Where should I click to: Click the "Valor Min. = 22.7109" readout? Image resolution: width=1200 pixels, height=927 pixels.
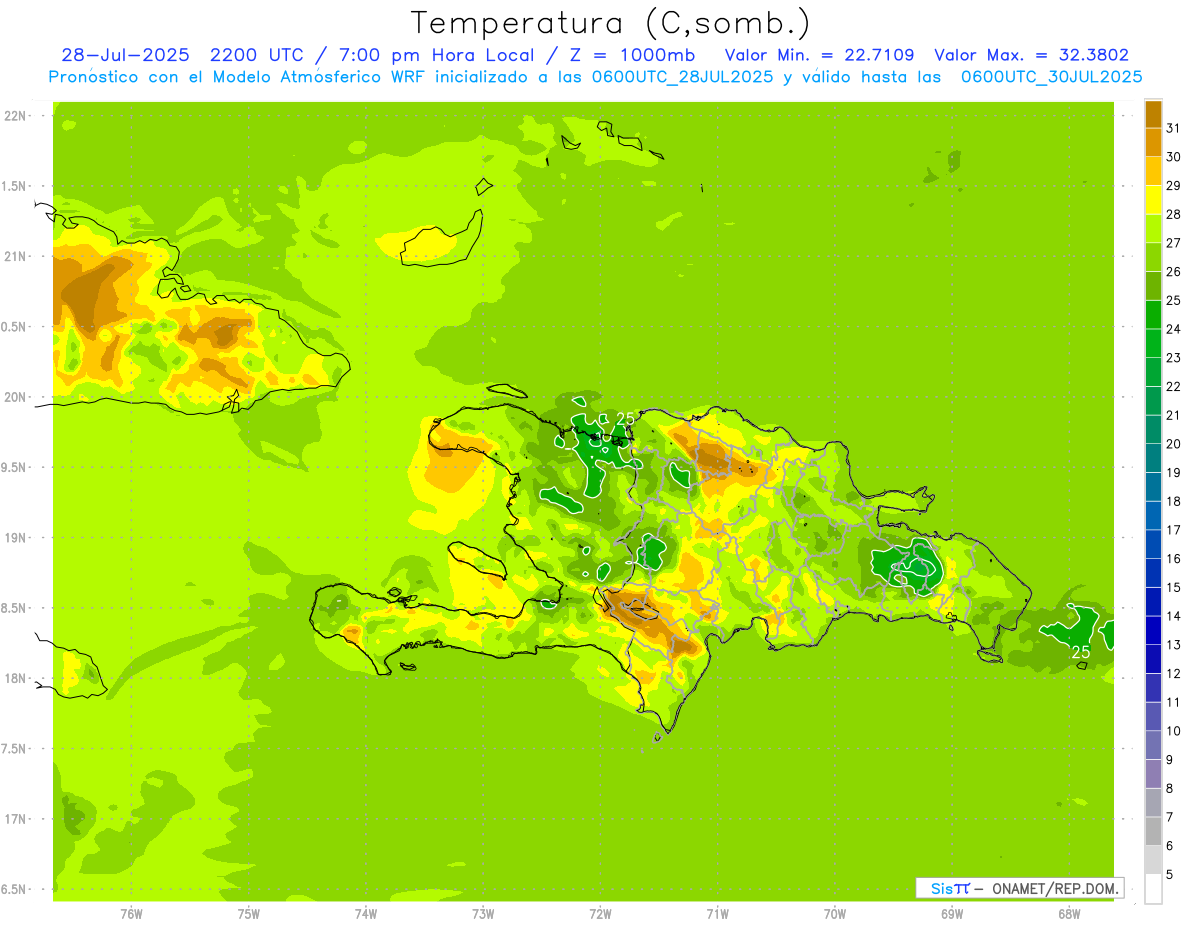tap(819, 54)
